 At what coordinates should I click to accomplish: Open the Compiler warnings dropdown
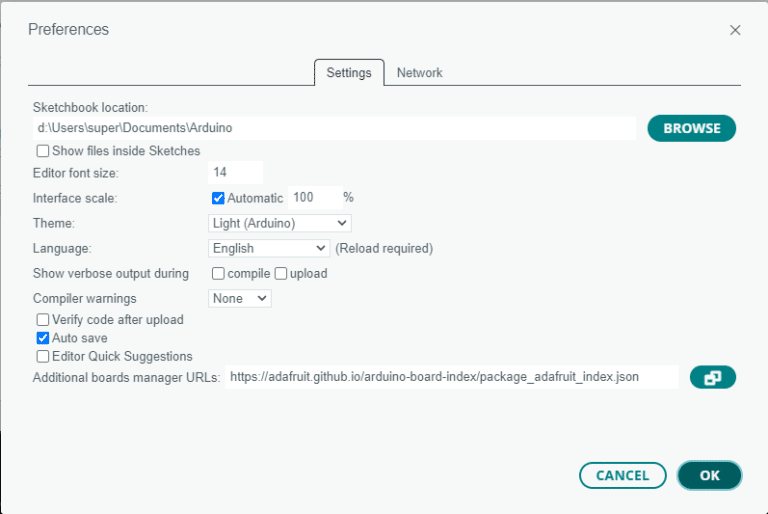click(x=240, y=298)
